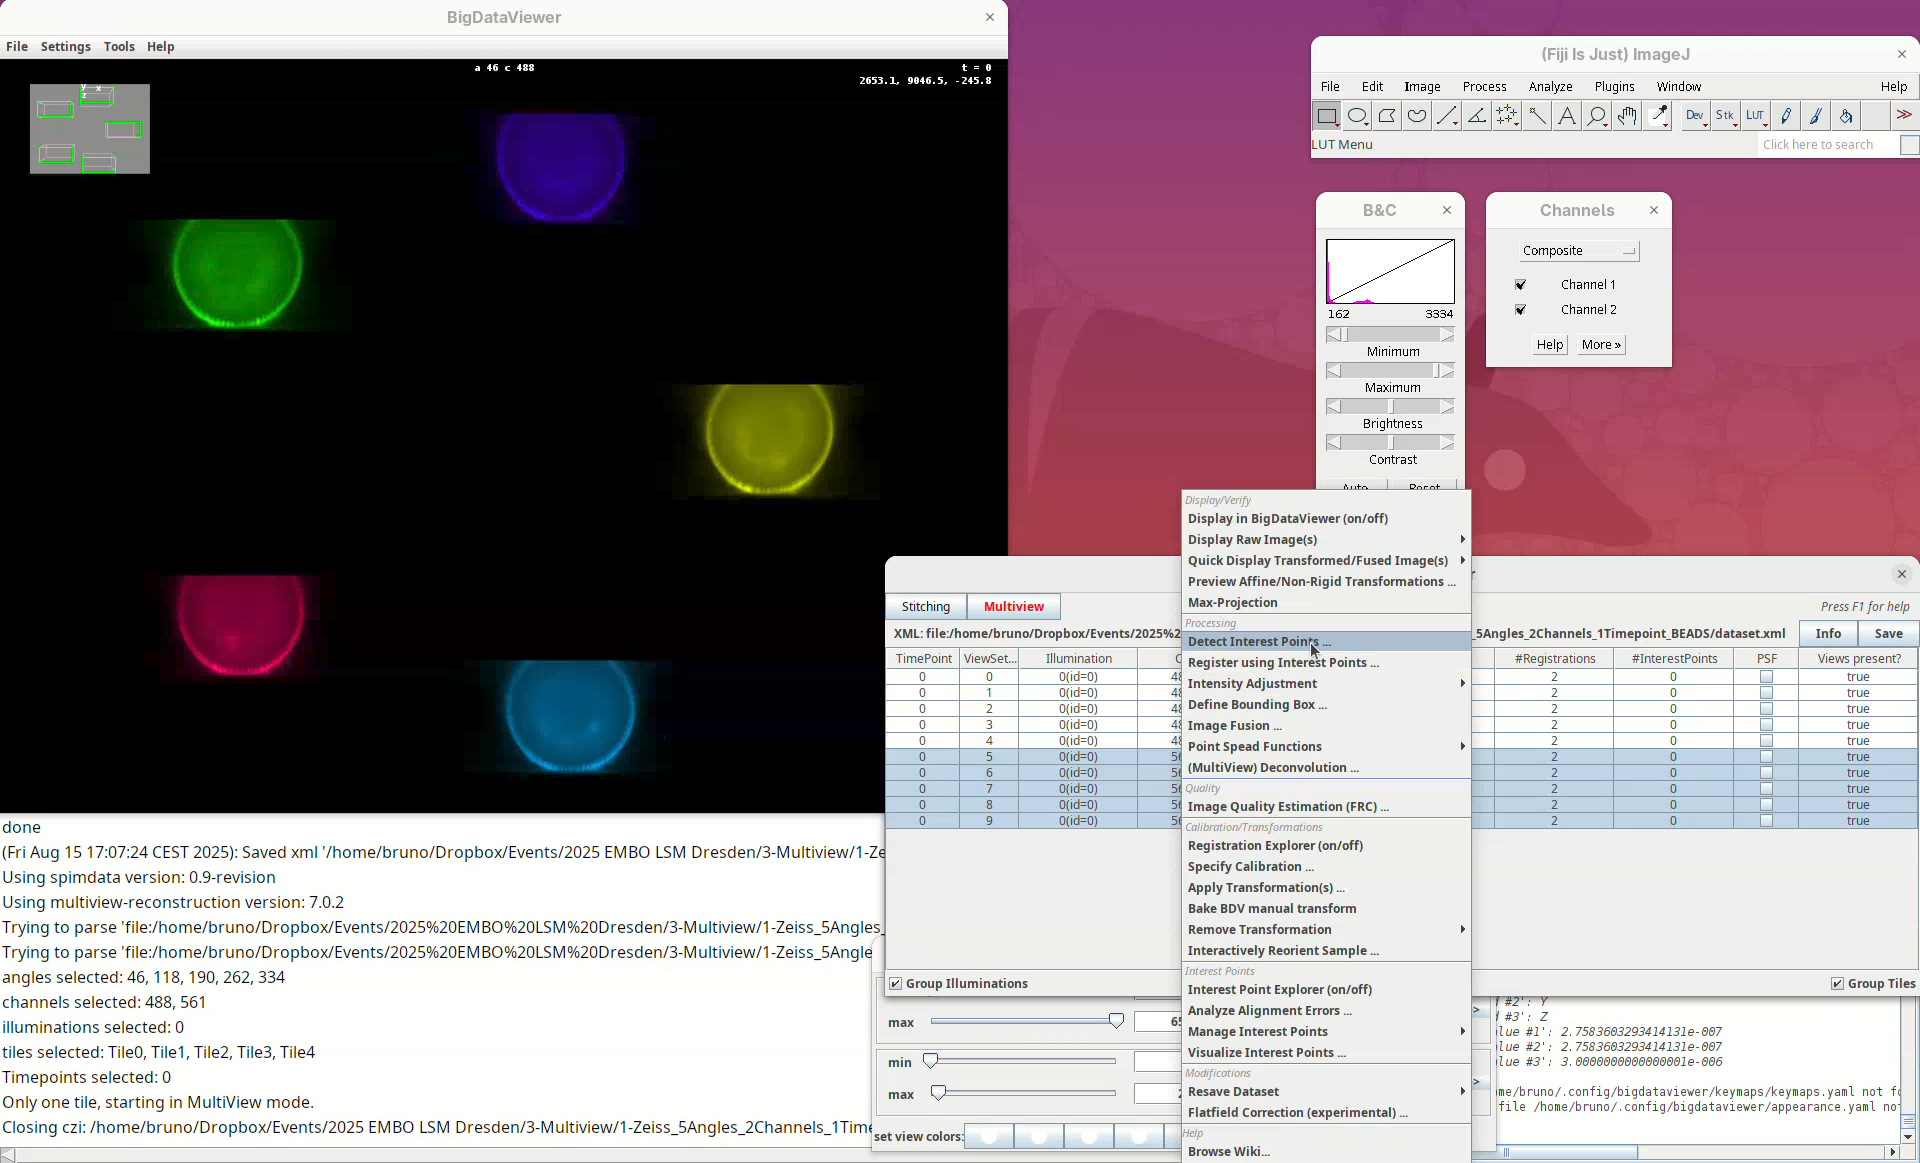Select the Hand scrolling tool
This screenshot has height=1163, width=1920.
[x=1627, y=116]
